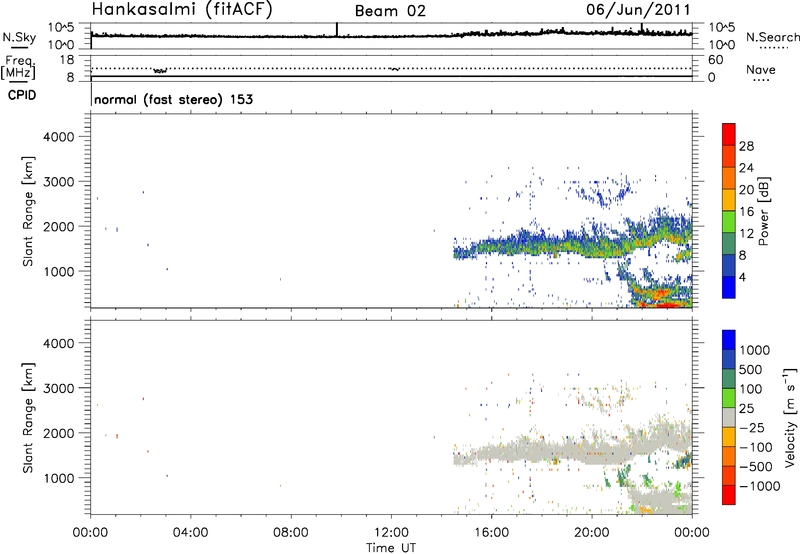The height and width of the screenshot is (554, 800).
Task: Select the 20:00 time tick label
Action: point(592,533)
